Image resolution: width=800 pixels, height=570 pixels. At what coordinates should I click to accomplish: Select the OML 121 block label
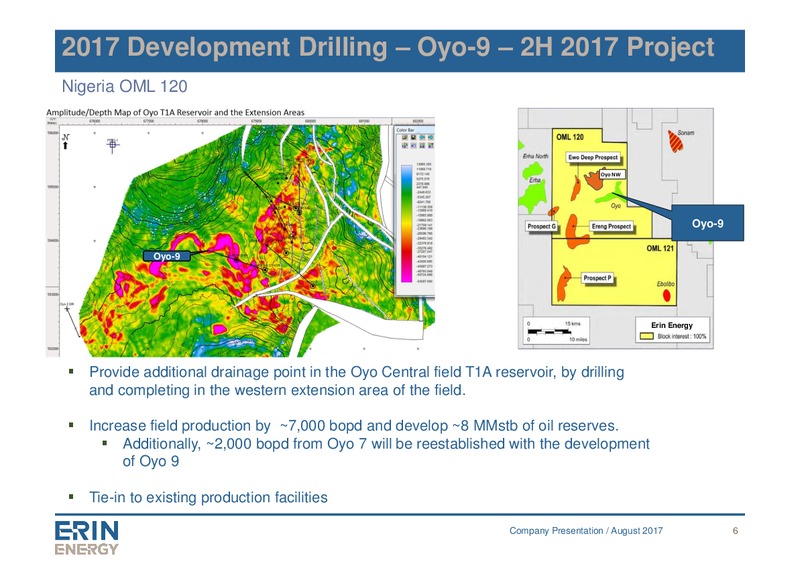(x=660, y=248)
